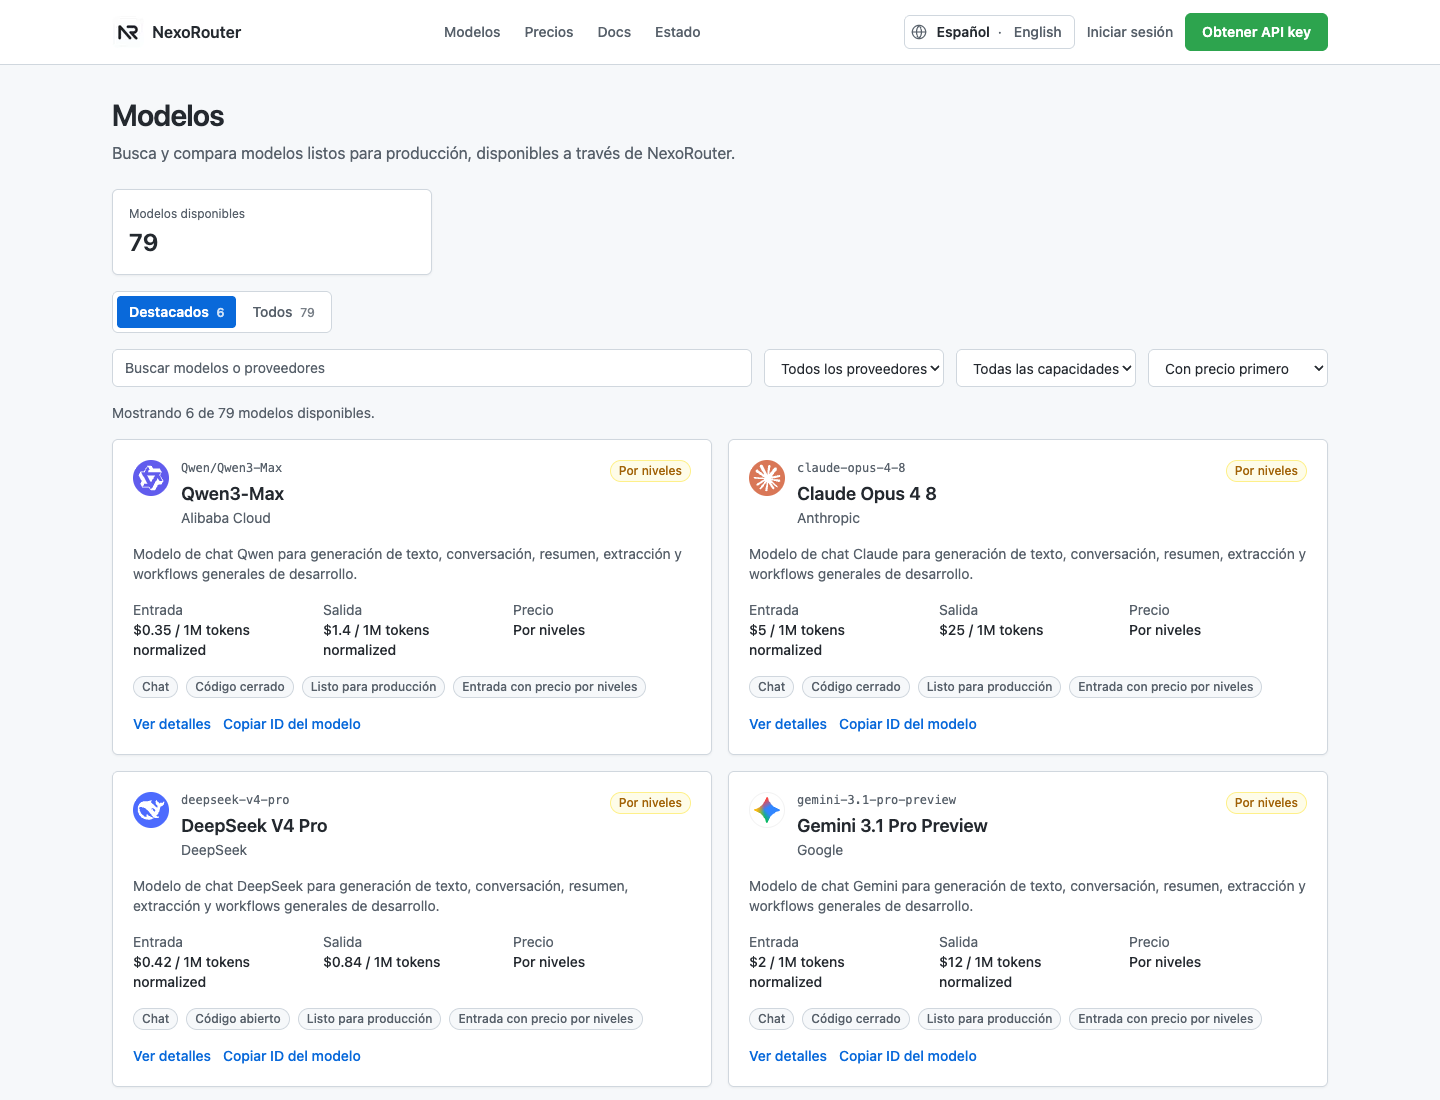Switch language to English
Viewport: 1440px width, 1100px height.
1038,32
